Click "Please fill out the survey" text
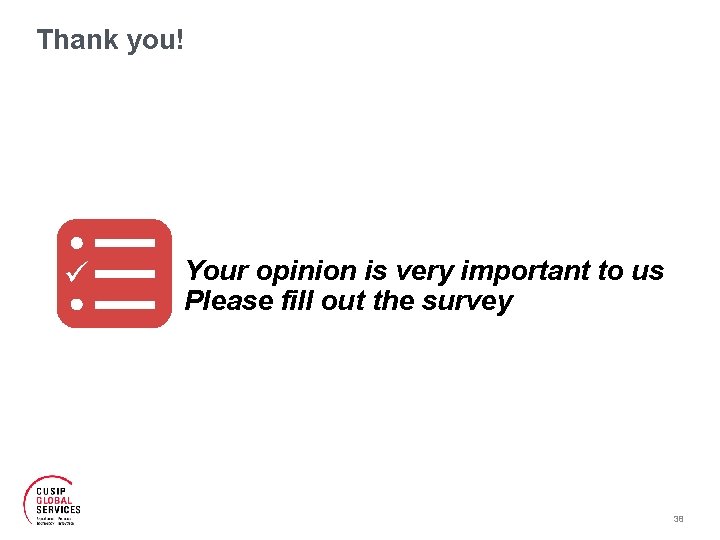Image resolution: width=720 pixels, height=540 pixels. [x=349, y=301]
